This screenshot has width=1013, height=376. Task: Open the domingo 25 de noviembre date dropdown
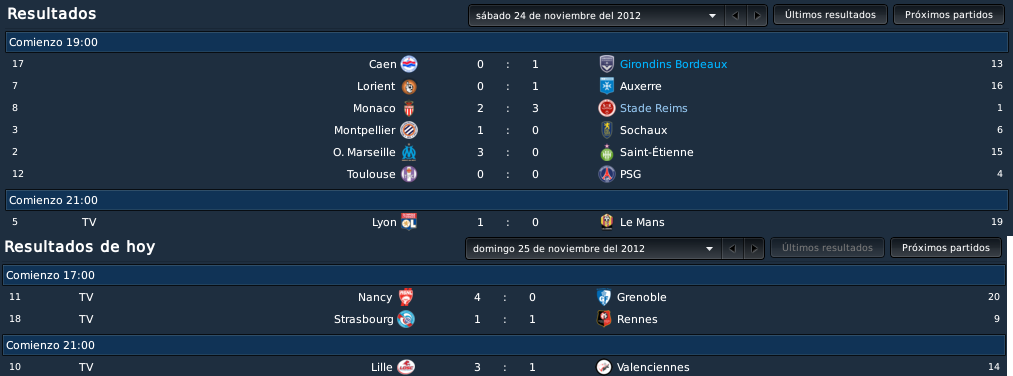592,248
